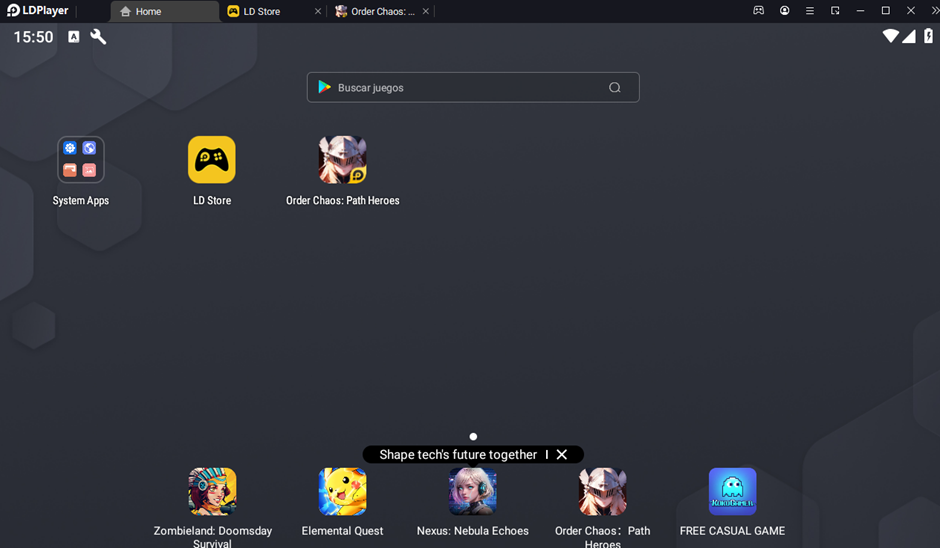Viewport: 940px width, 548px height.
Task: Open the gamepad icon in title bar
Action: pyautogui.click(x=758, y=10)
